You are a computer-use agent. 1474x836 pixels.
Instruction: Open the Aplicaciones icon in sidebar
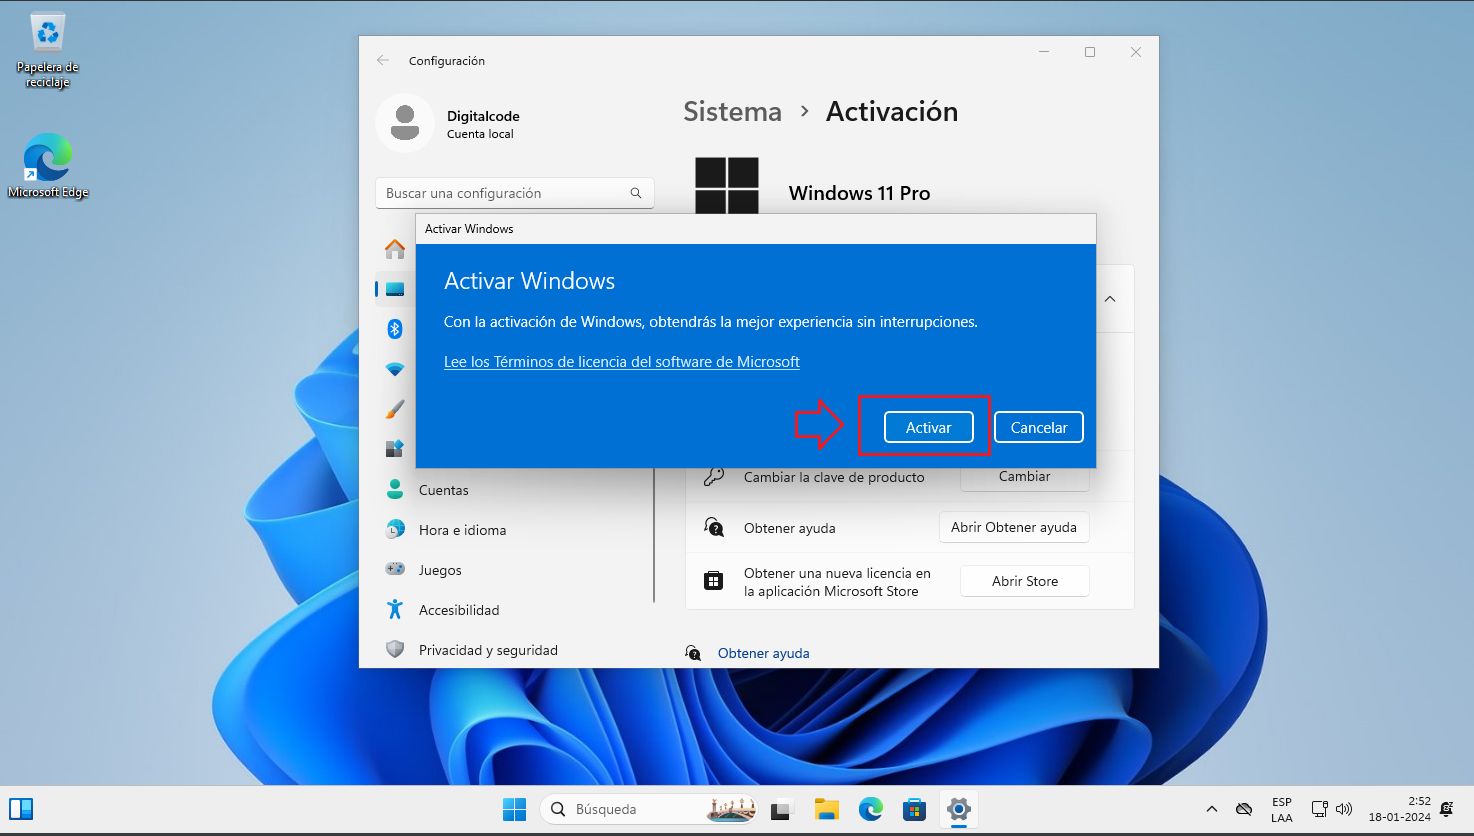(x=395, y=449)
